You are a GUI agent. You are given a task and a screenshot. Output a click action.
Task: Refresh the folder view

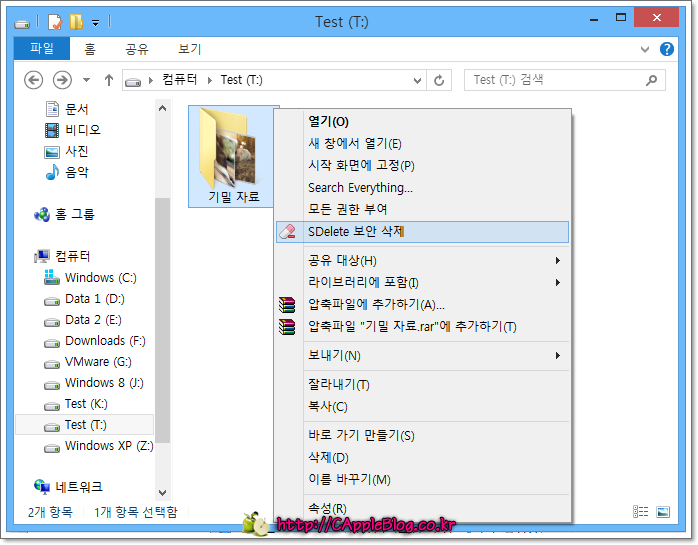[x=439, y=80]
